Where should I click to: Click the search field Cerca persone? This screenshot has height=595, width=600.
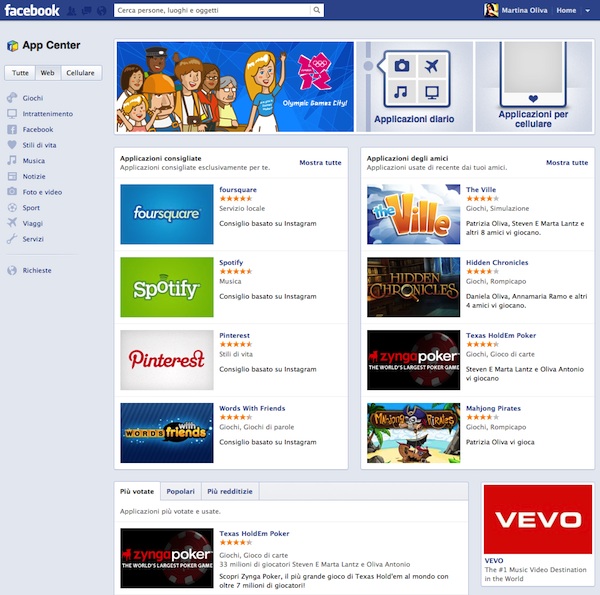click(x=212, y=10)
